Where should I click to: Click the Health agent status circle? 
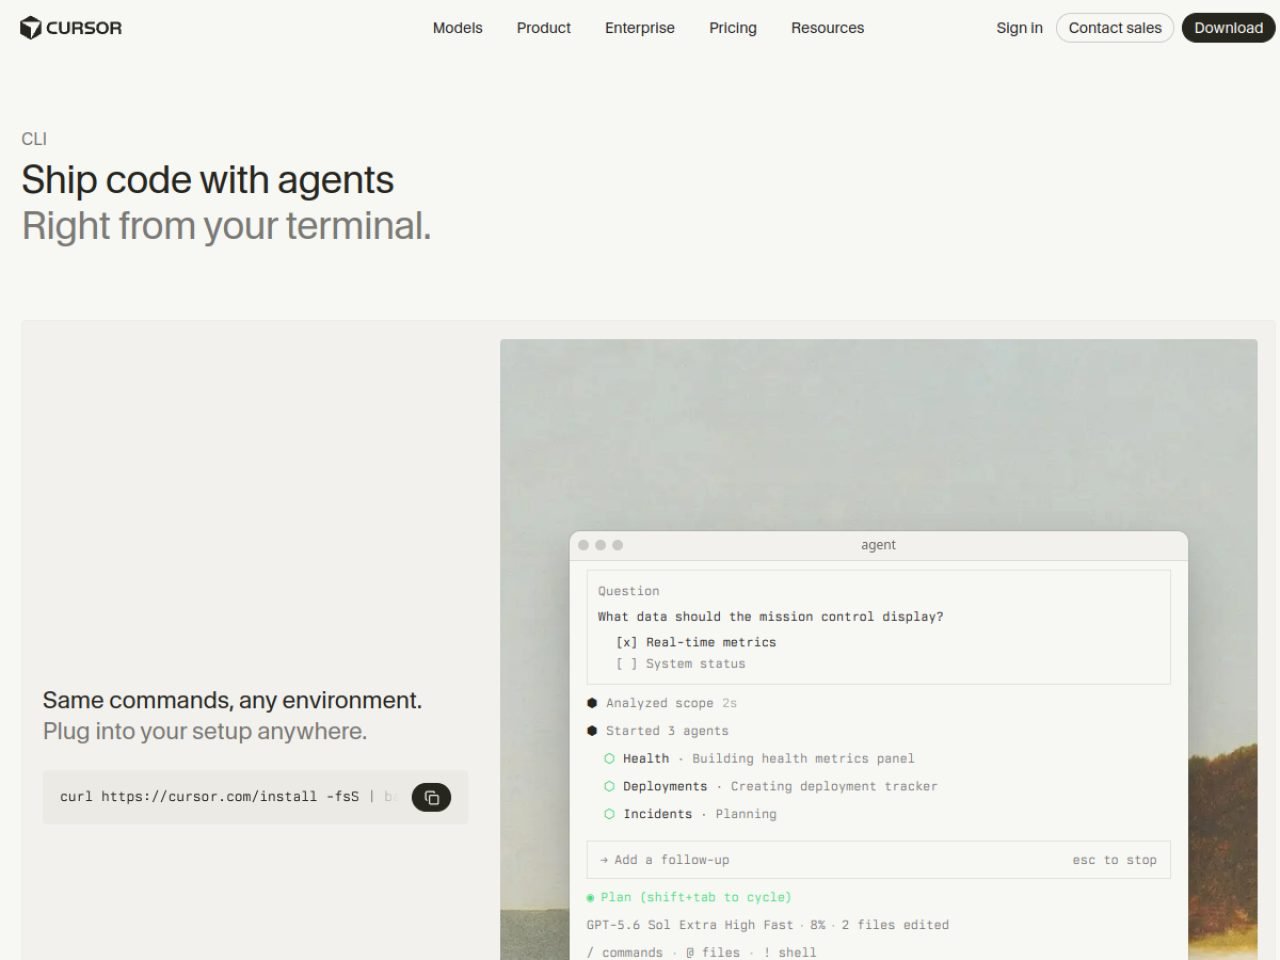[x=609, y=759]
